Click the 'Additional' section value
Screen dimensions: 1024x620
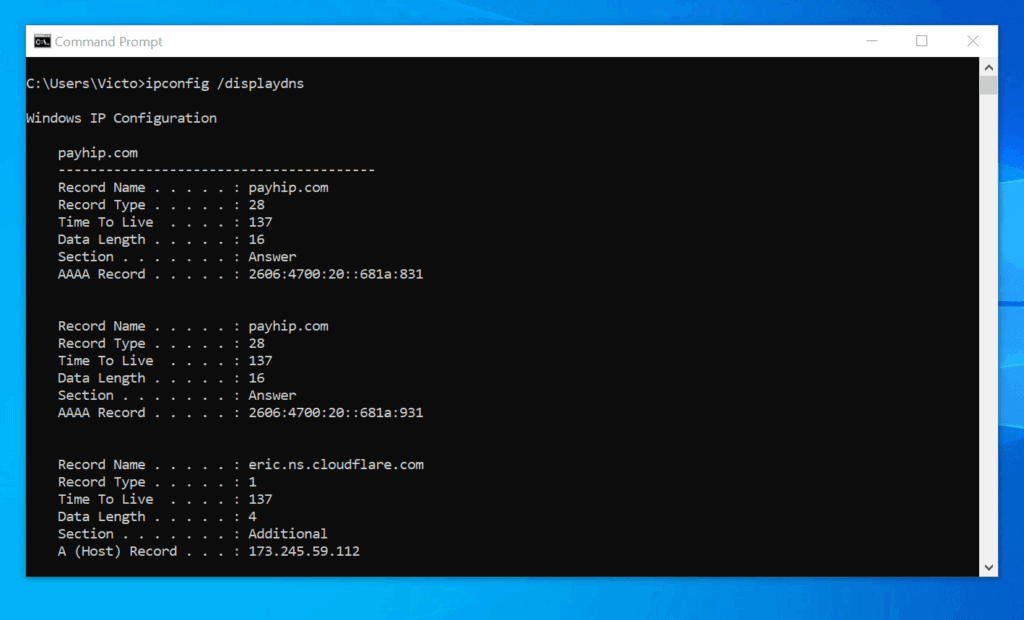pos(288,534)
